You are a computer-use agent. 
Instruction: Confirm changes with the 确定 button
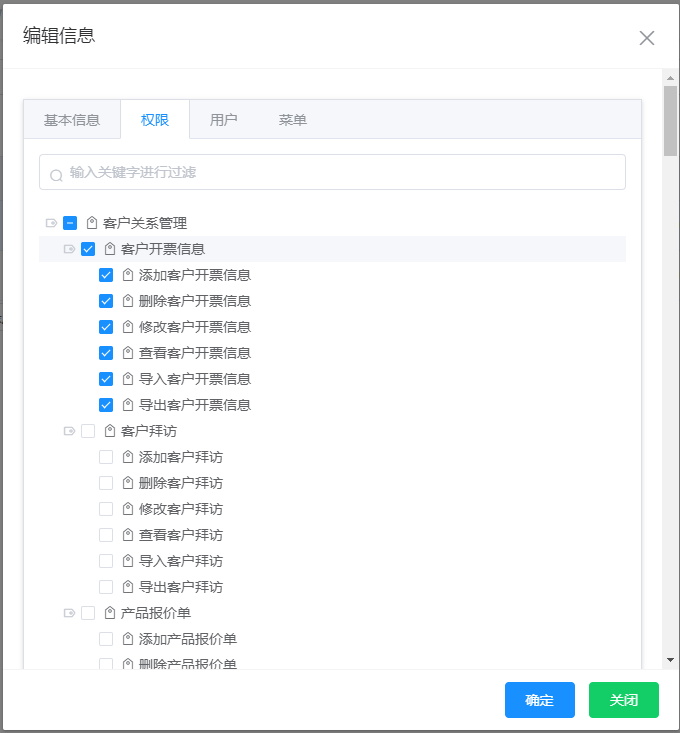coord(539,699)
